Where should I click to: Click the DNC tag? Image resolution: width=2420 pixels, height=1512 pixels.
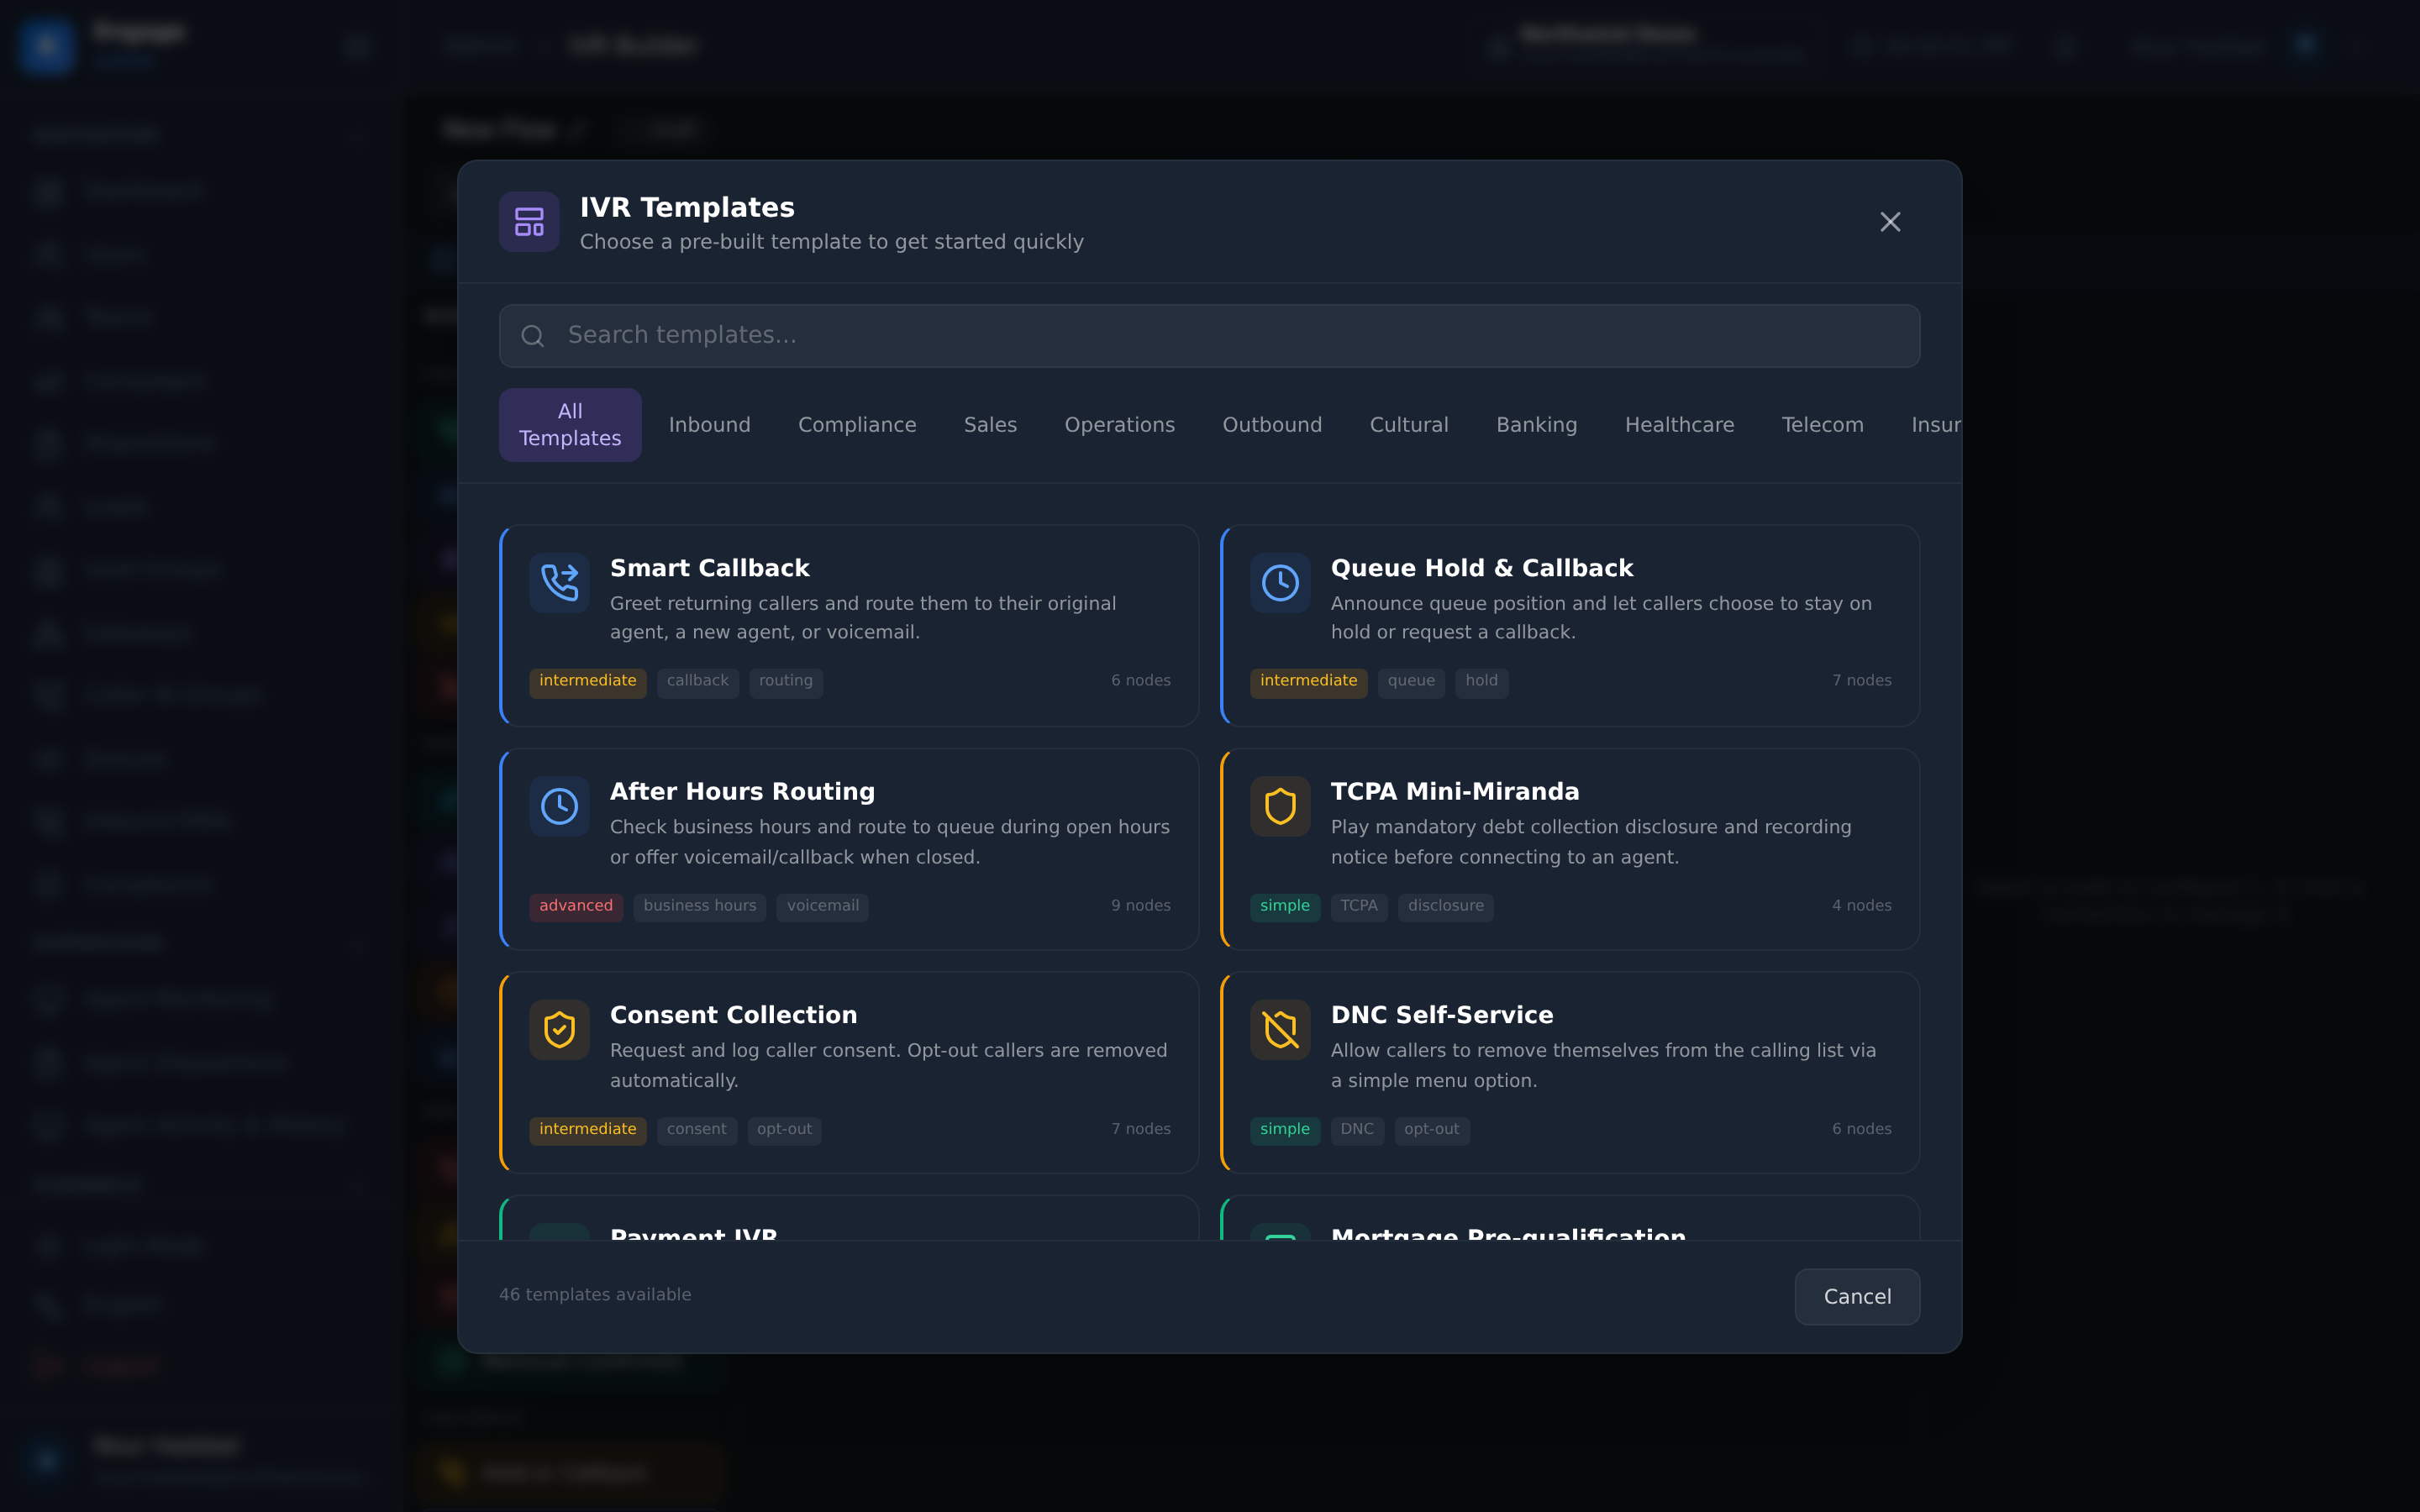(1357, 1130)
